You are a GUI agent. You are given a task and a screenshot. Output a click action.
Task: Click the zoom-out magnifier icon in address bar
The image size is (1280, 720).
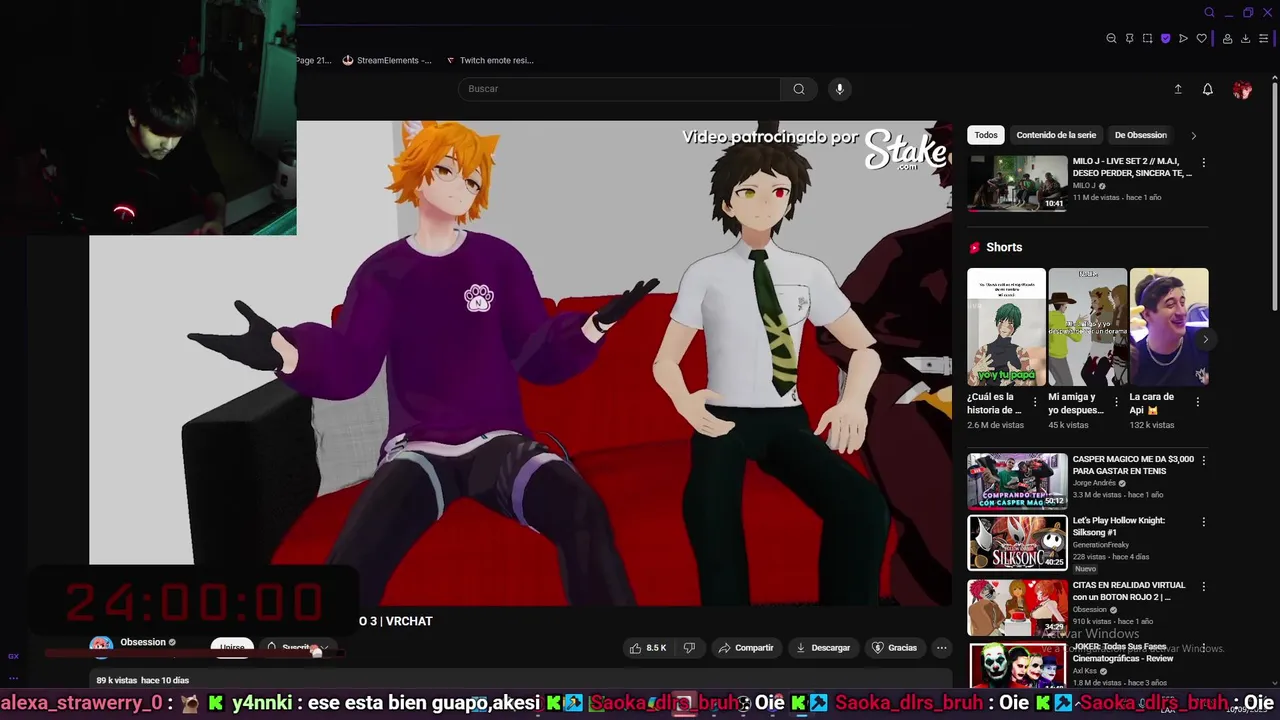tap(1111, 39)
